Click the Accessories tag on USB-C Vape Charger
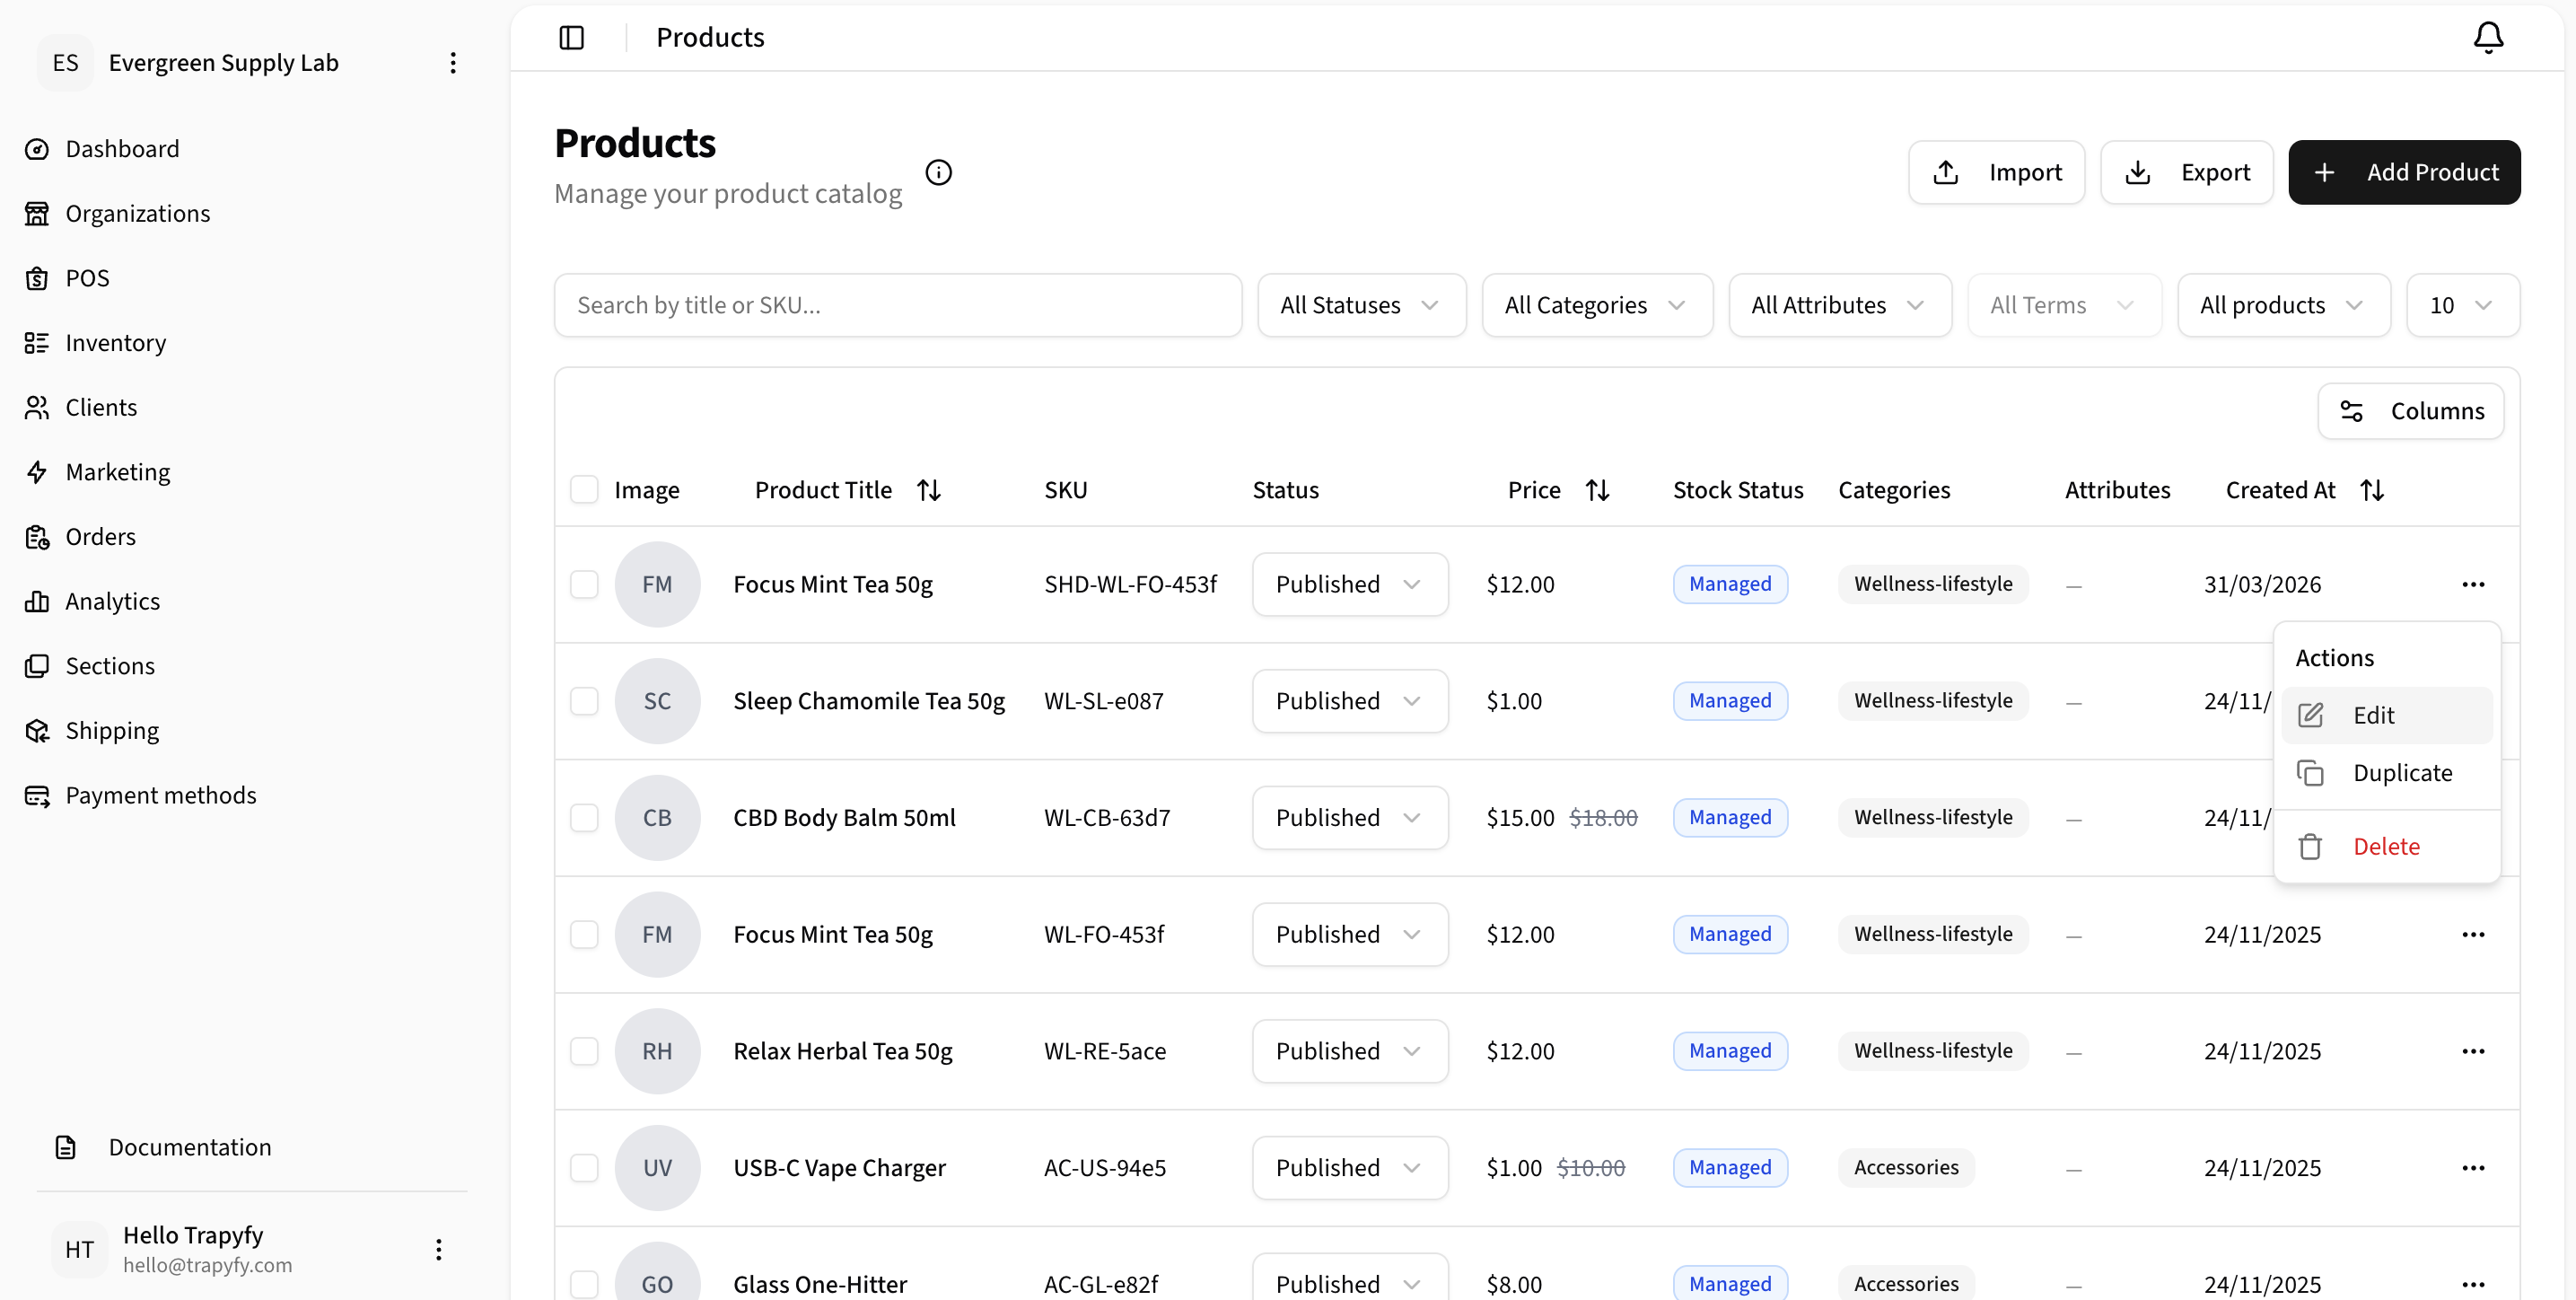Viewport: 2576px width, 1300px height. 1905,1168
